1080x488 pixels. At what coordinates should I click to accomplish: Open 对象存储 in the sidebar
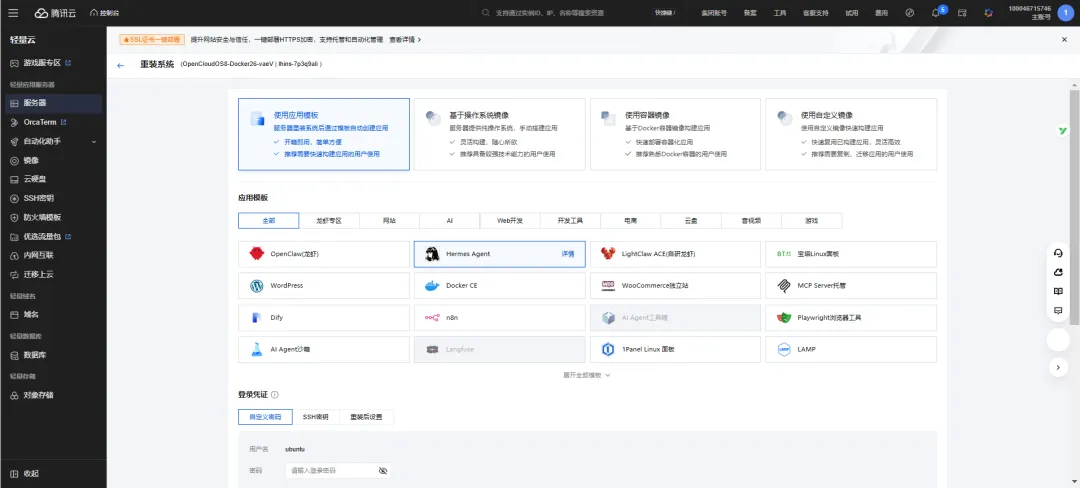39,396
